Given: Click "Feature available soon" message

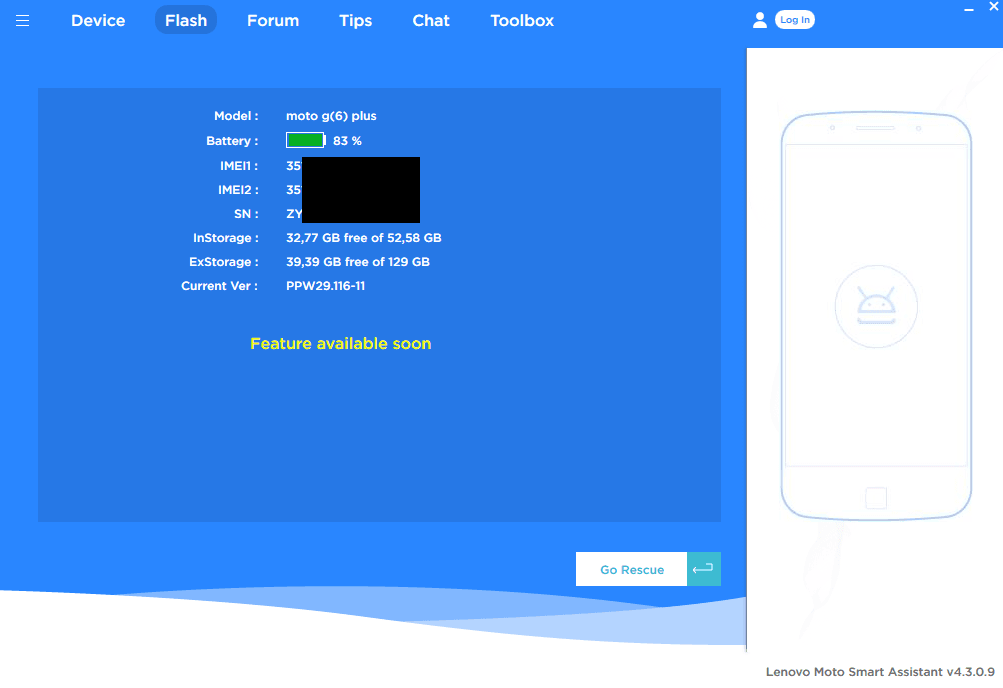Looking at the screenshot, I should [x=341, y=343].
